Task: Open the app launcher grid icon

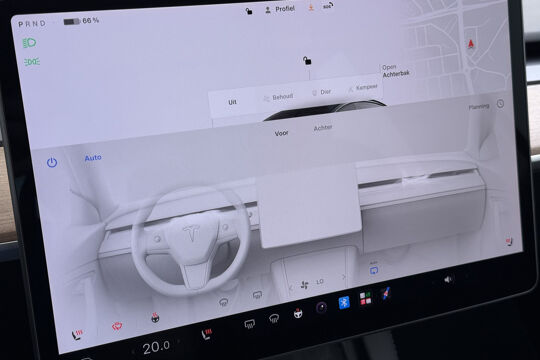Action: tap(365, 298)
